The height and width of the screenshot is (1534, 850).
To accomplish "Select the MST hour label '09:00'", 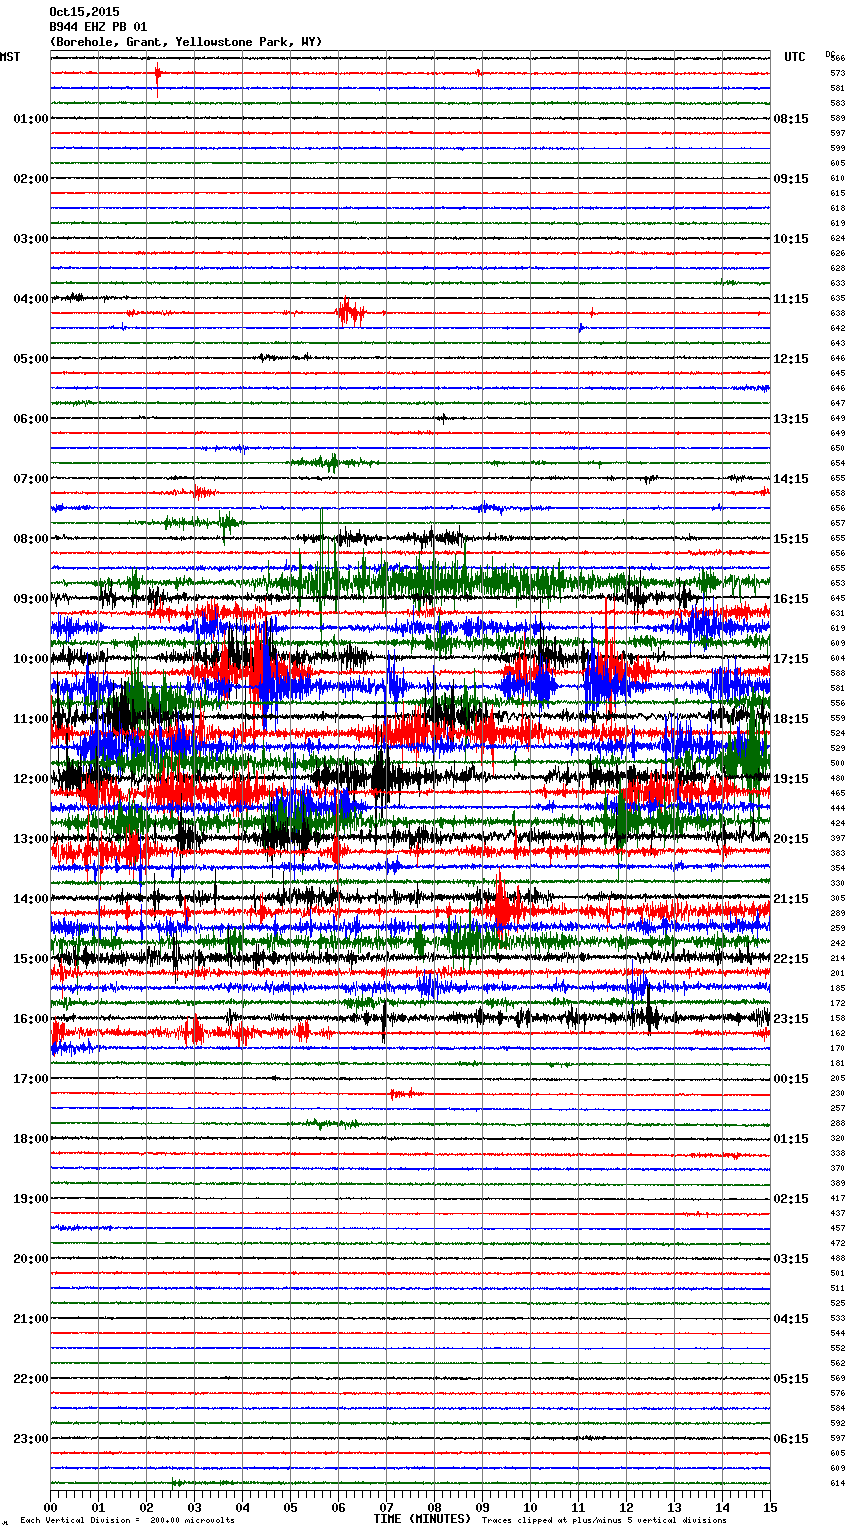I will 31,599.
